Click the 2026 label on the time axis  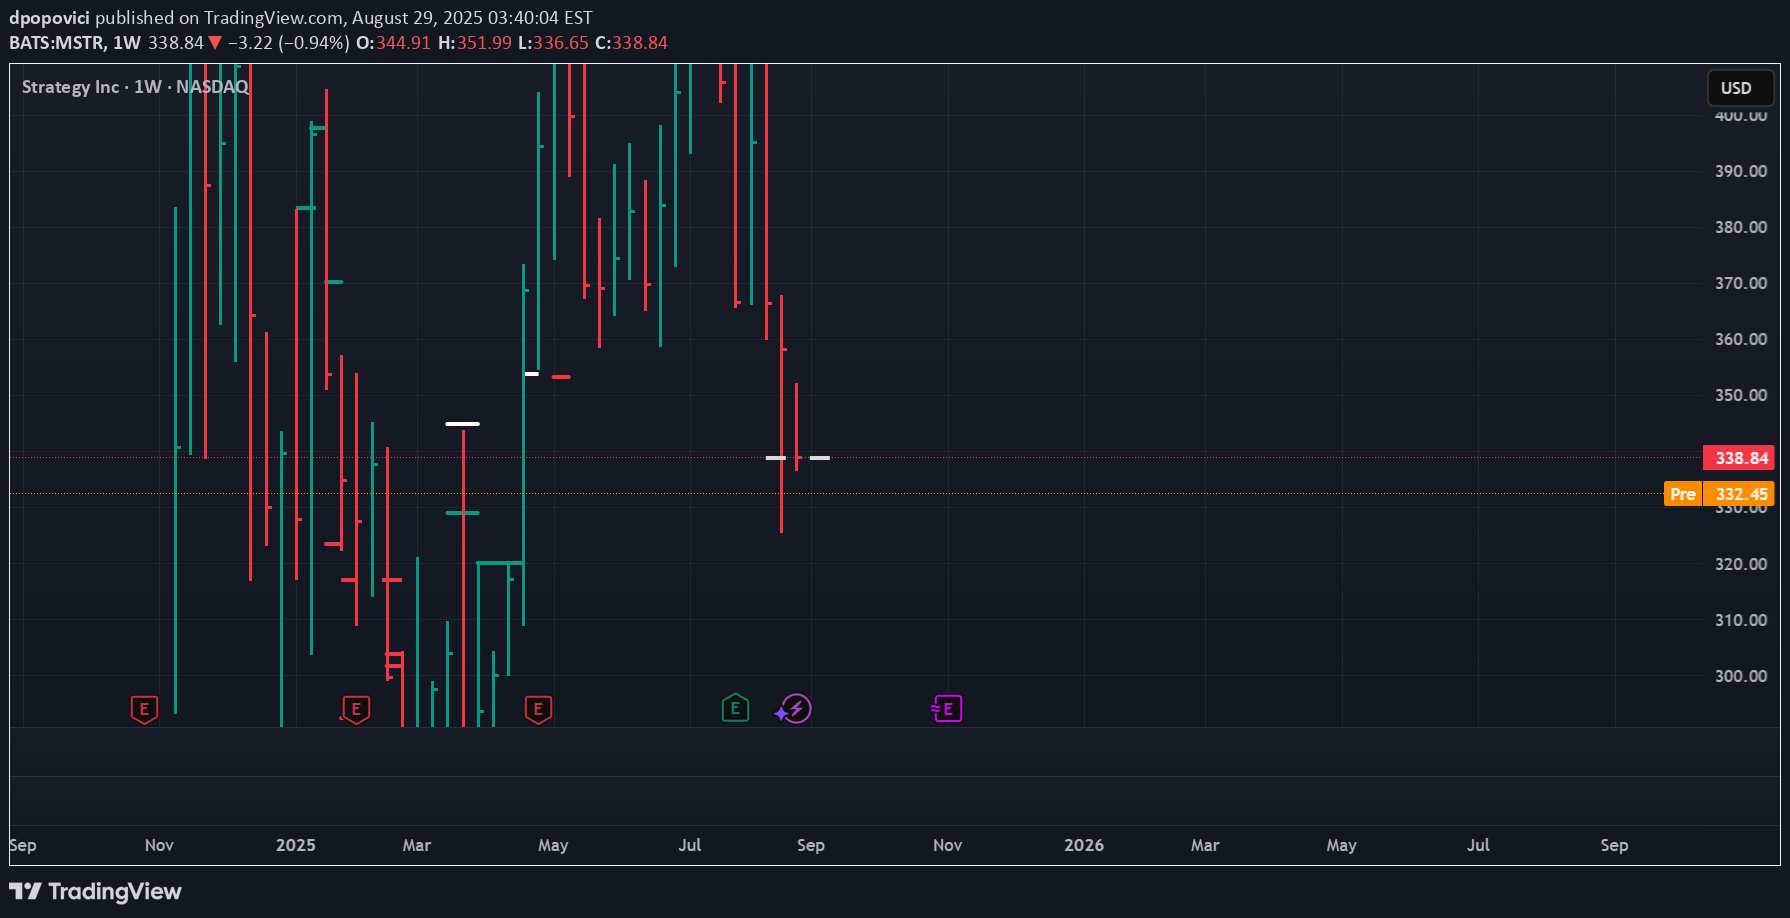coord(1083,845)
